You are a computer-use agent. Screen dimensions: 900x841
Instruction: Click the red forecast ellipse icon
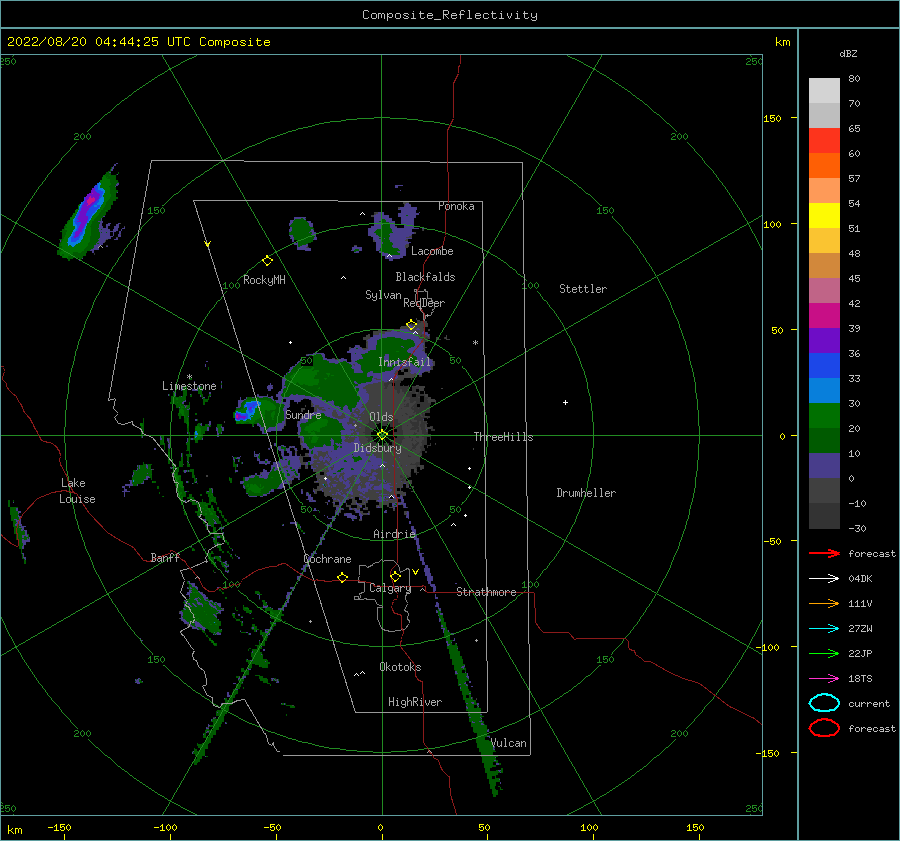click(824, 728)
